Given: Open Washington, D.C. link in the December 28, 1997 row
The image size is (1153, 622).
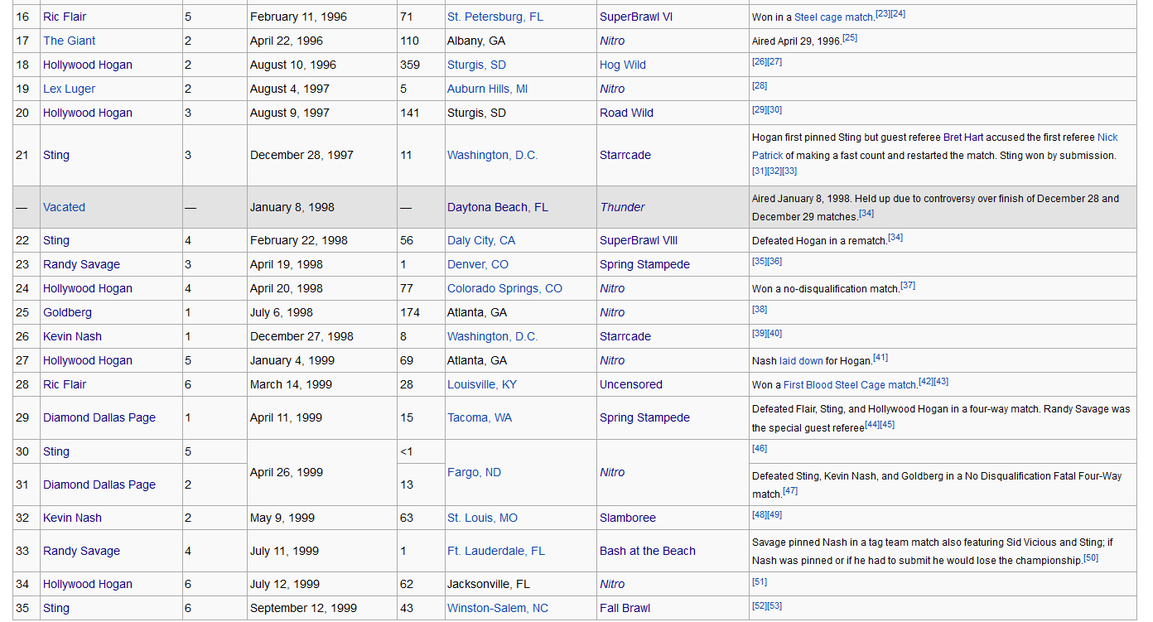Looking at the screenshot, I should (493, 155).
